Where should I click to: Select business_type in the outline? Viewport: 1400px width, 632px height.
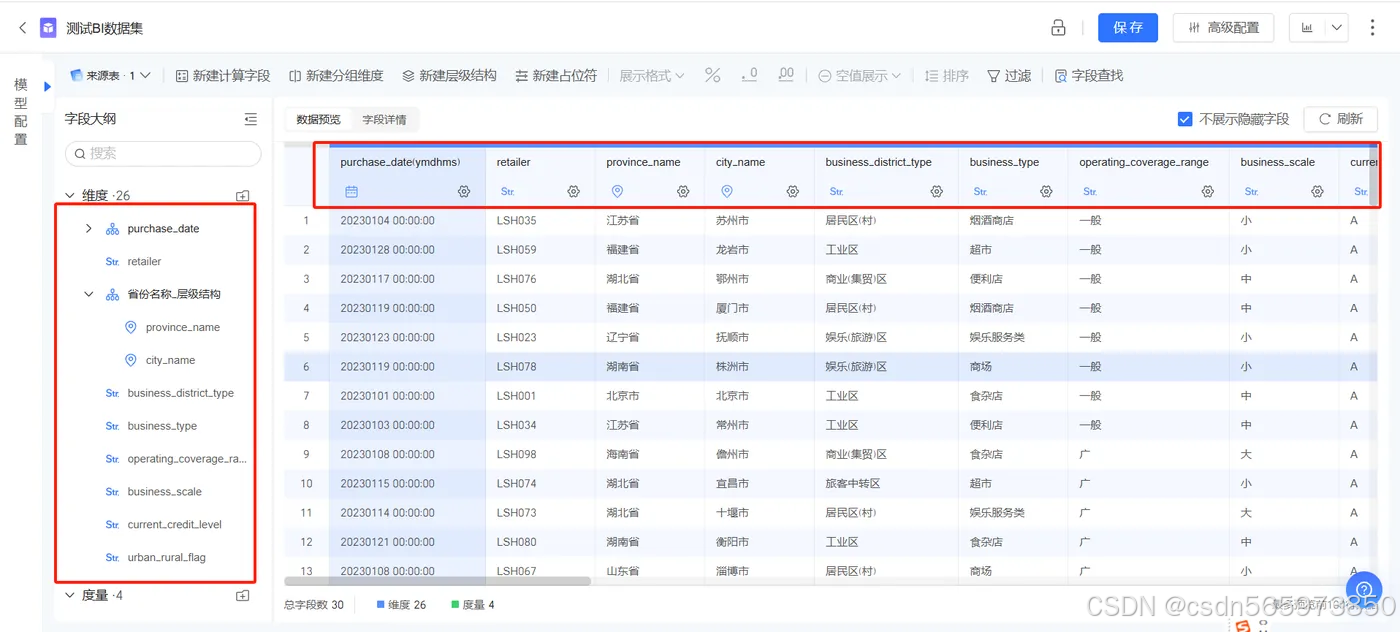(162, 427)
